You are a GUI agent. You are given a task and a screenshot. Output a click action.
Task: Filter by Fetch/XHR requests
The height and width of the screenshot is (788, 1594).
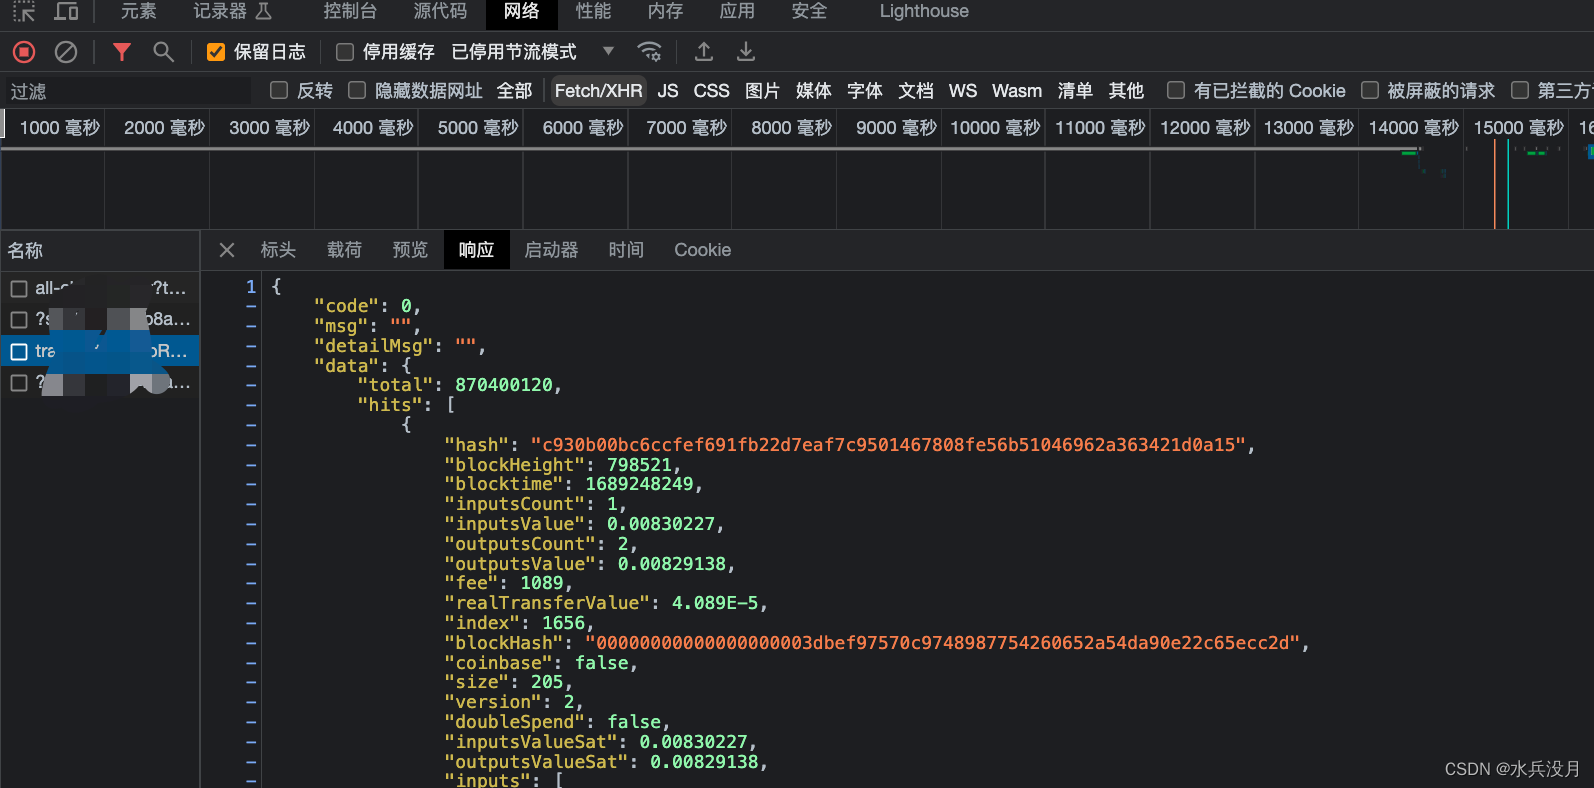pos(598,90)
